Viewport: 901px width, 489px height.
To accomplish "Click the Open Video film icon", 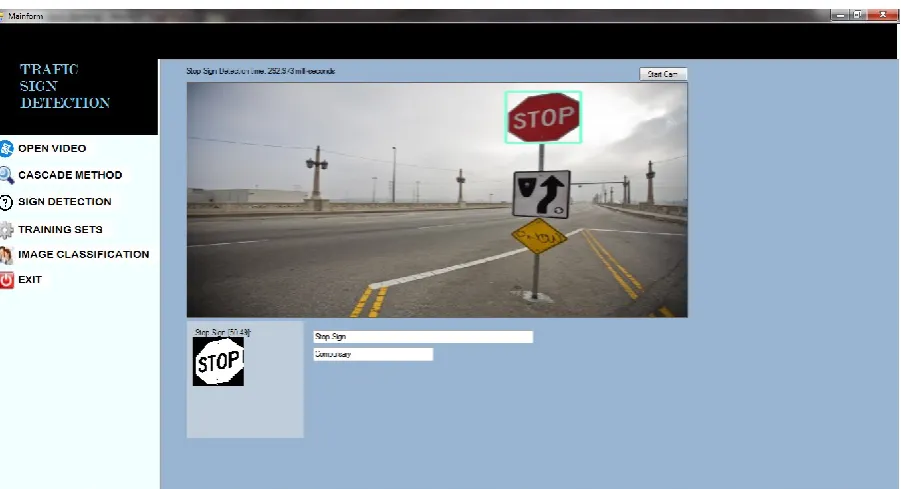I will point(6,149).
